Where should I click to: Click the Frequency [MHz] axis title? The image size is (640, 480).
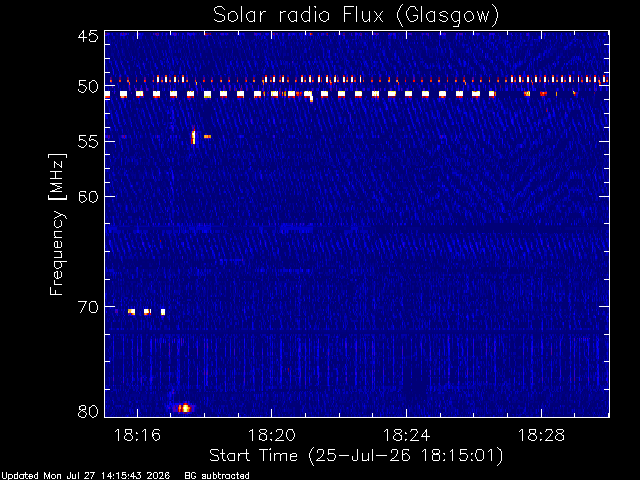point(57,224)
